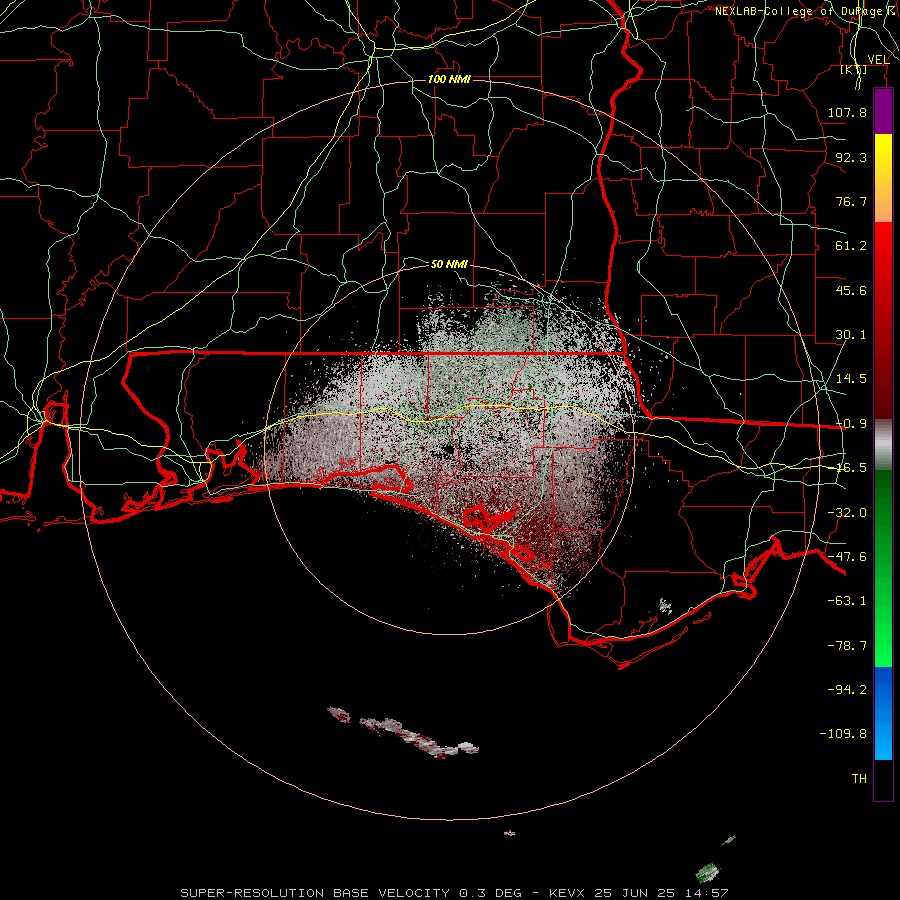Screen dimensions: 900x900
Task: Click the -32.0 velocity scale value
Action: point(847,513)
